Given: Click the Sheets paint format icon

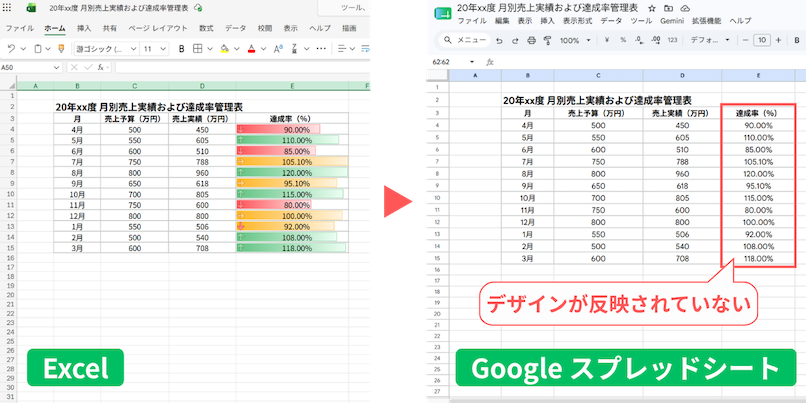Looking at the screenshot, I should tap(547, 40).
